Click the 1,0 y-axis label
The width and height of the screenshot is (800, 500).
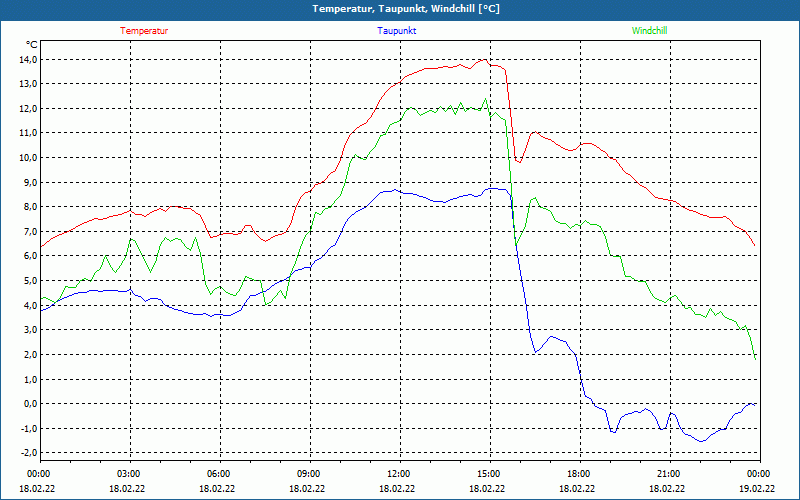[x=31, y=379]
